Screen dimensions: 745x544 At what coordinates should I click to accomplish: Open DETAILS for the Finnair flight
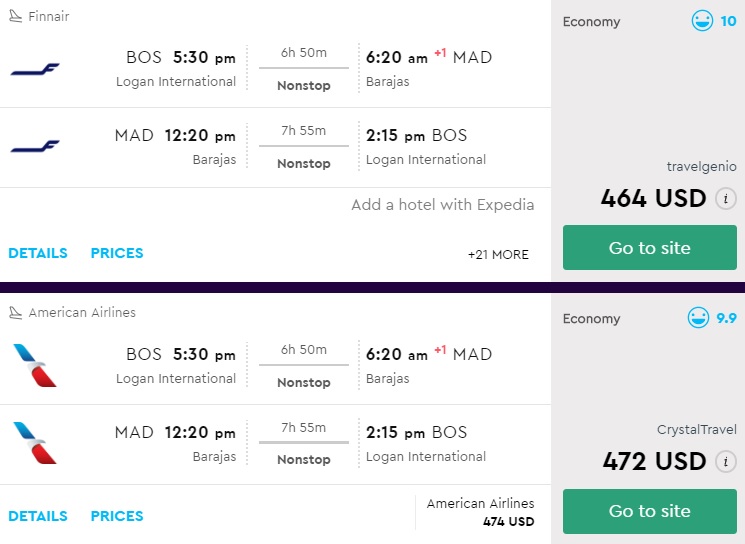point(38,253)
